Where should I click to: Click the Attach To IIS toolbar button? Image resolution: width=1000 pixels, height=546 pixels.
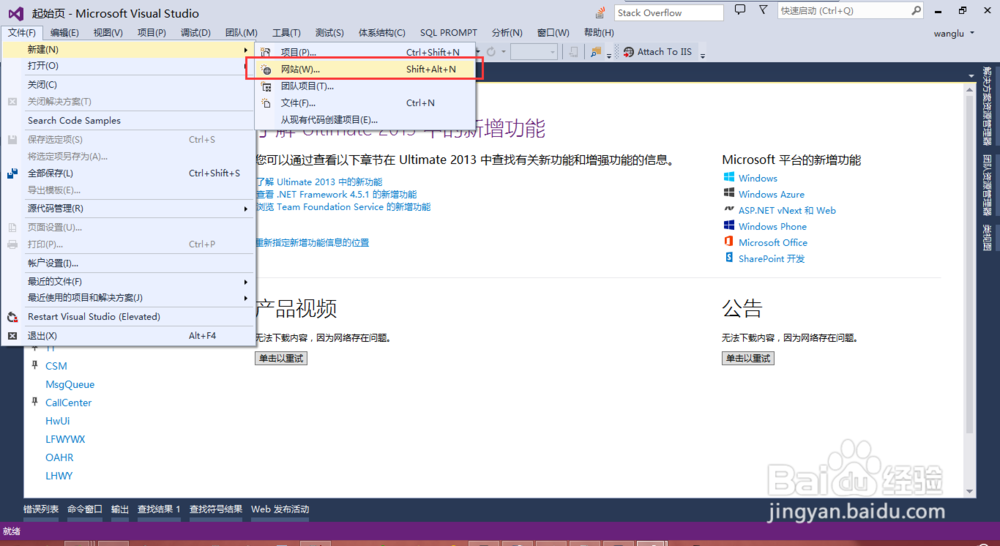tap(658, 52)
